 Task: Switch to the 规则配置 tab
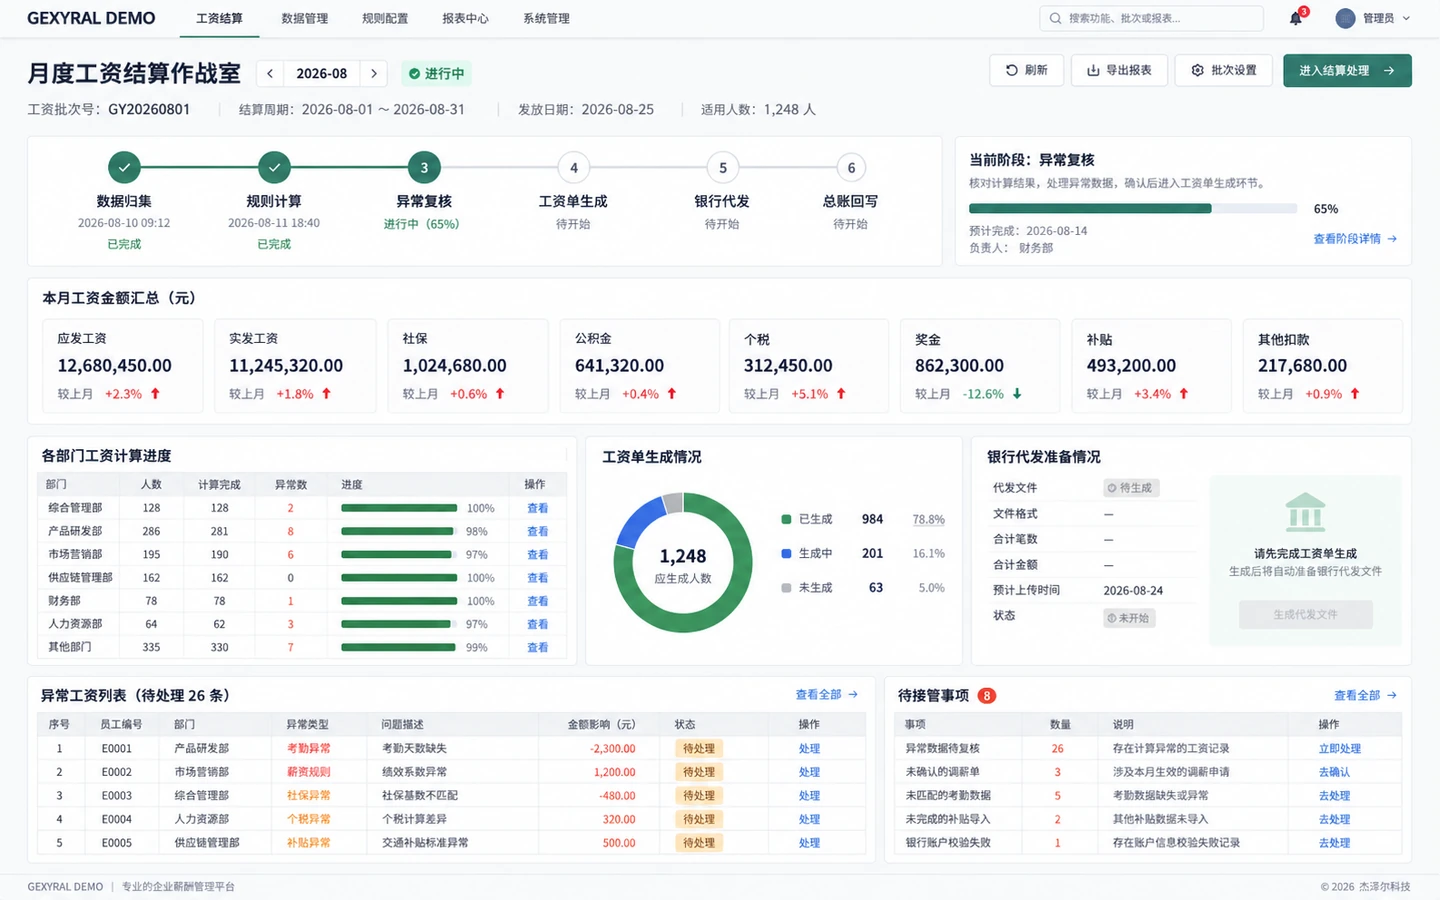pyautogui.click(x=385, y=18)
